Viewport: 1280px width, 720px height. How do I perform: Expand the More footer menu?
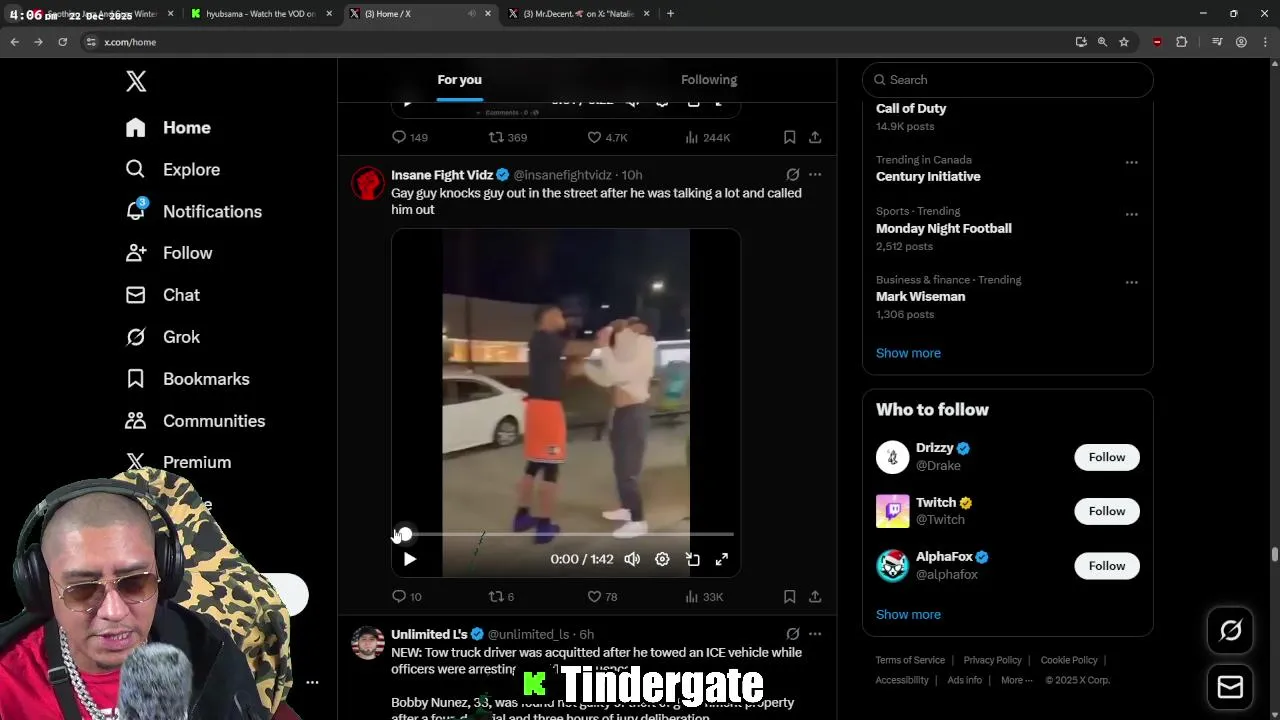click(1017, 680)
